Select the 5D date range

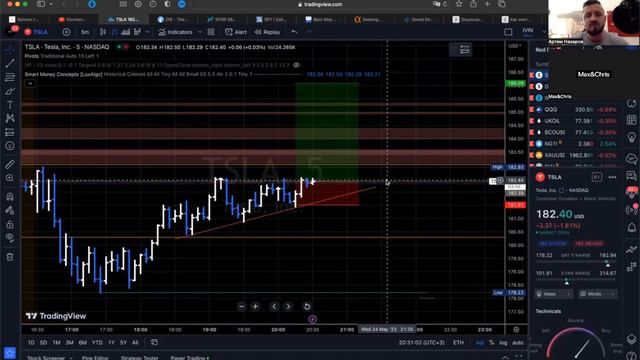43,342
